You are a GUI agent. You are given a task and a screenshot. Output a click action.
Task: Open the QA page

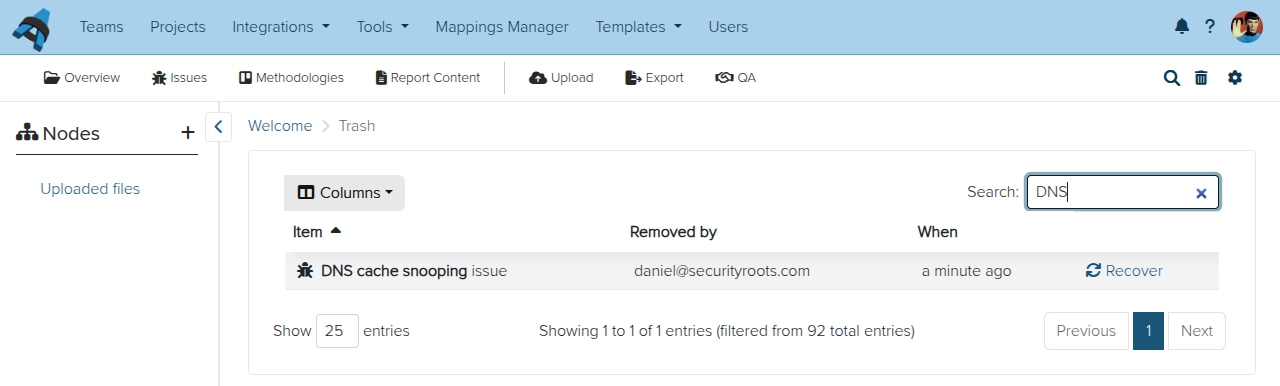pyautogui.click(x=736, y=78)
